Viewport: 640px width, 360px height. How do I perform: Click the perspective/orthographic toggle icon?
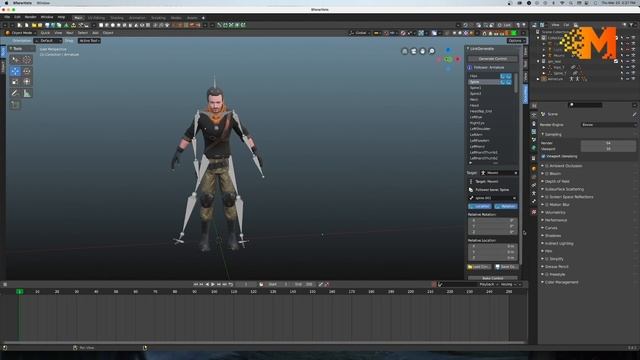click(x=405, y=51)
